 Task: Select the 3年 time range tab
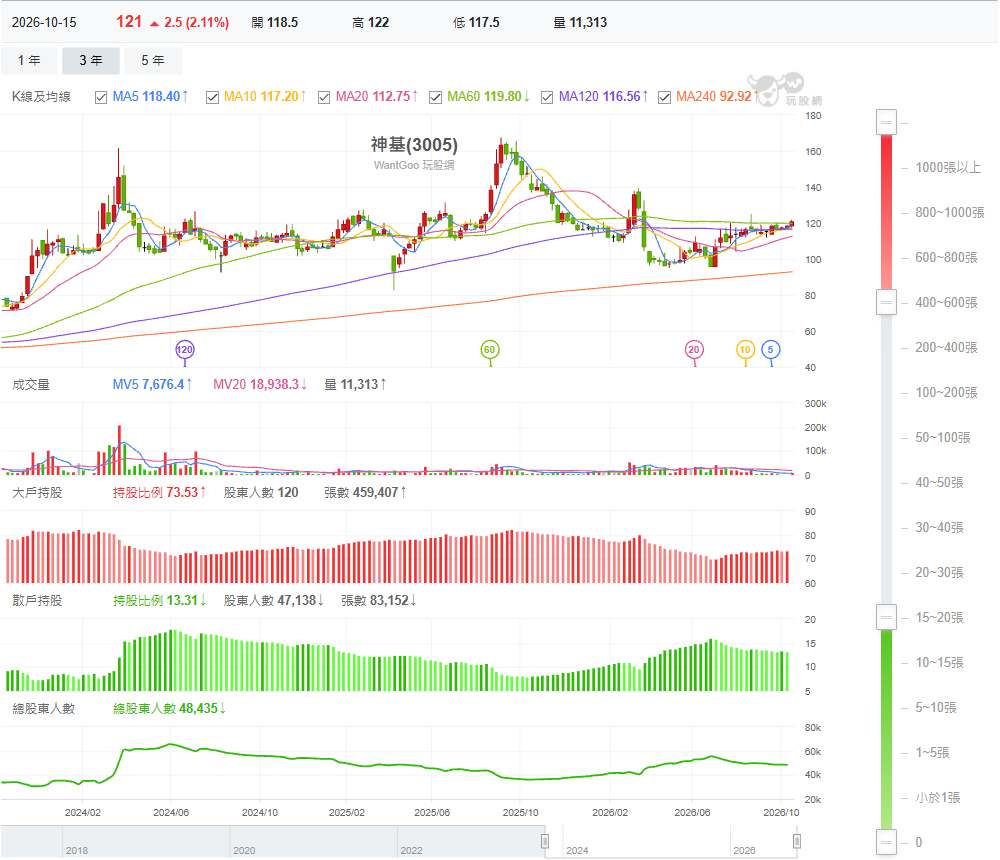coord(91,61)
